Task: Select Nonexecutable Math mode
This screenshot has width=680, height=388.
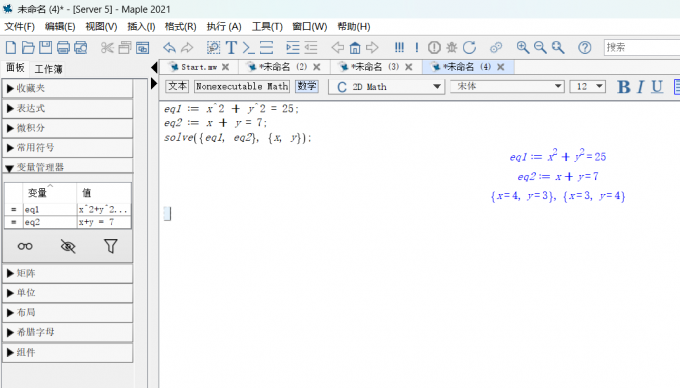Action: (x=242, y=86)
